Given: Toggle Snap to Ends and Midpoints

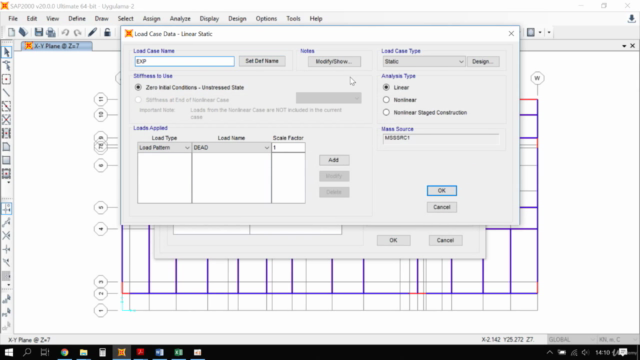Looking at the screenshot, I should tap(7, 222).
